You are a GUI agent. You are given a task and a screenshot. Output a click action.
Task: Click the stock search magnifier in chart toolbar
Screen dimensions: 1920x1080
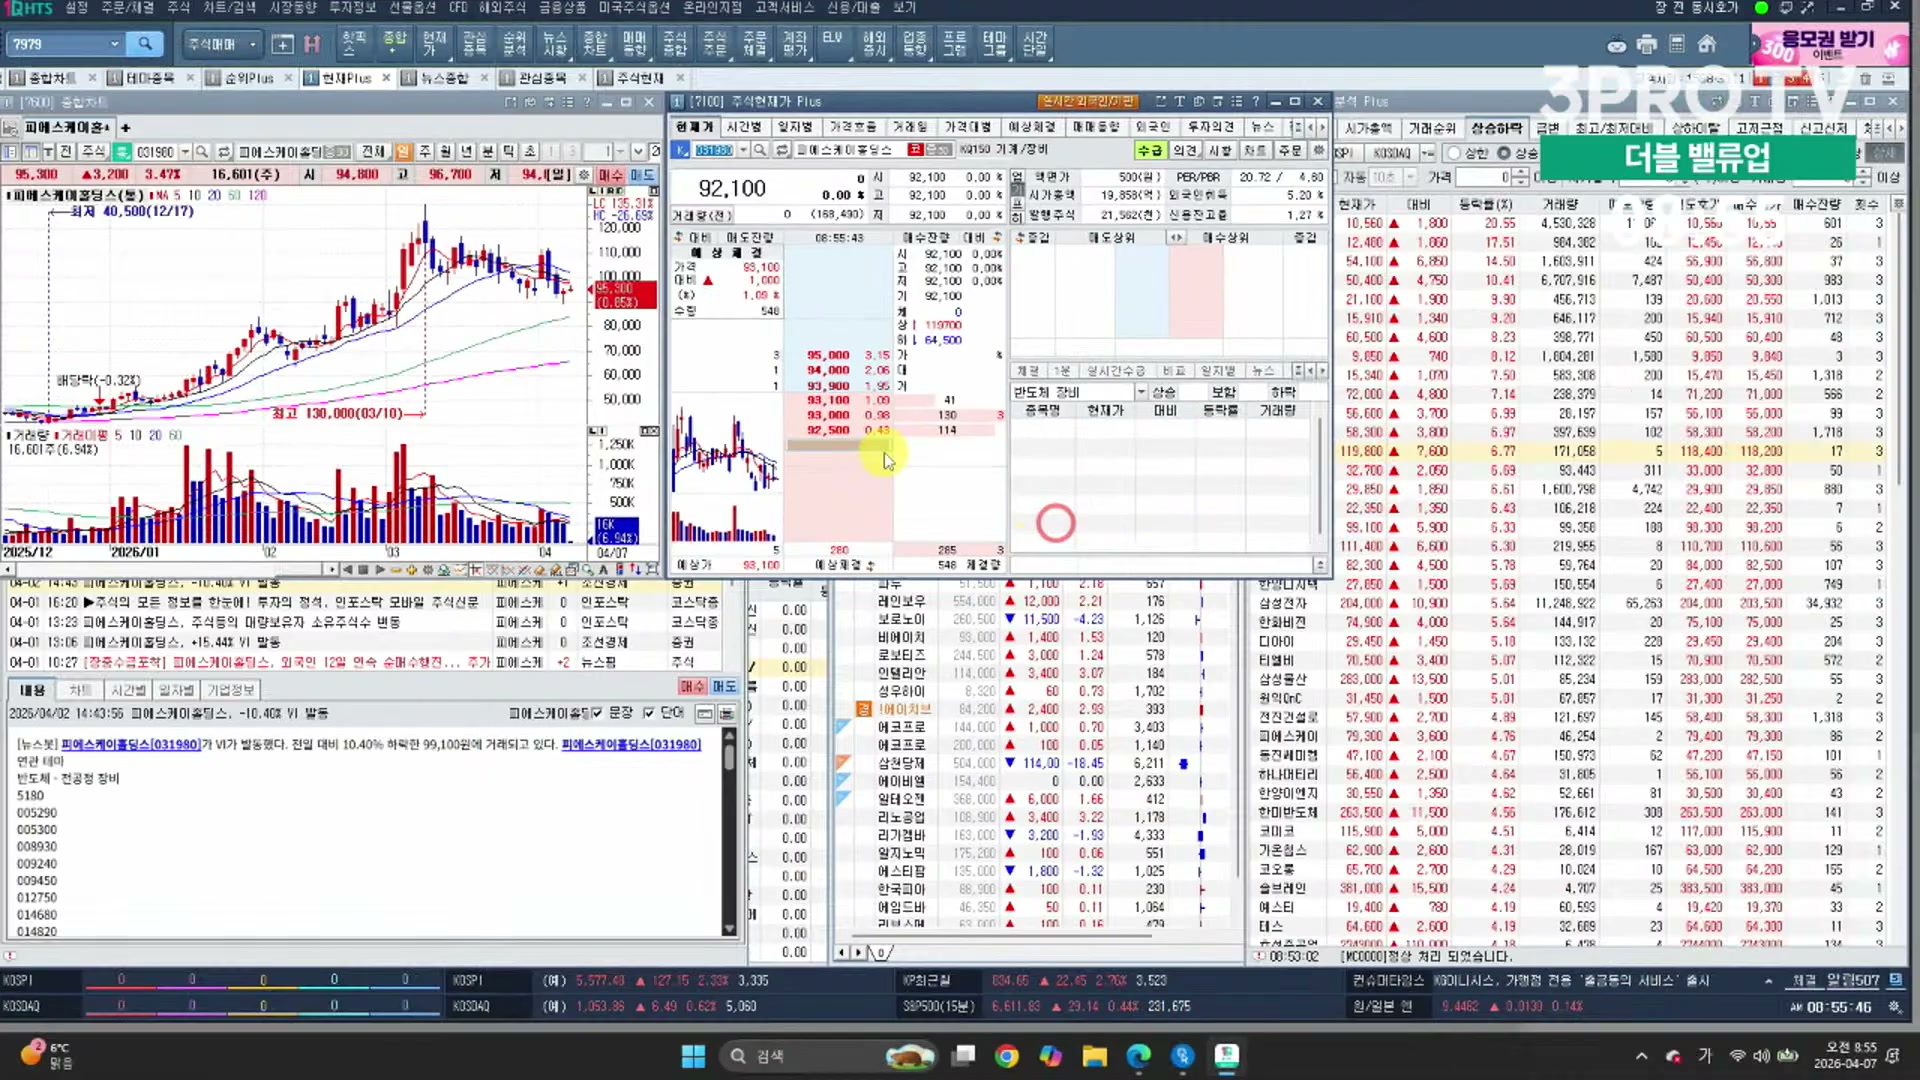pos(202,152)
